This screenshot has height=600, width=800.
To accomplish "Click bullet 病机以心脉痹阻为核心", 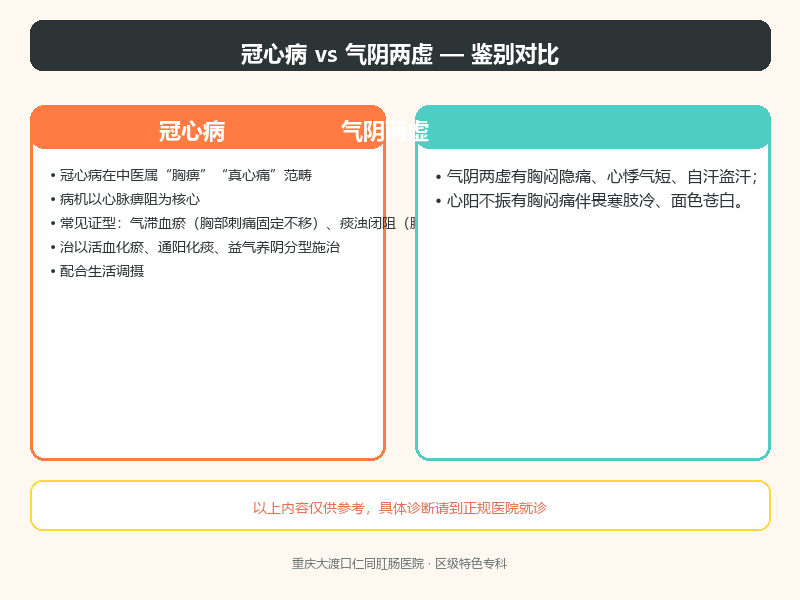I will 126,199.
